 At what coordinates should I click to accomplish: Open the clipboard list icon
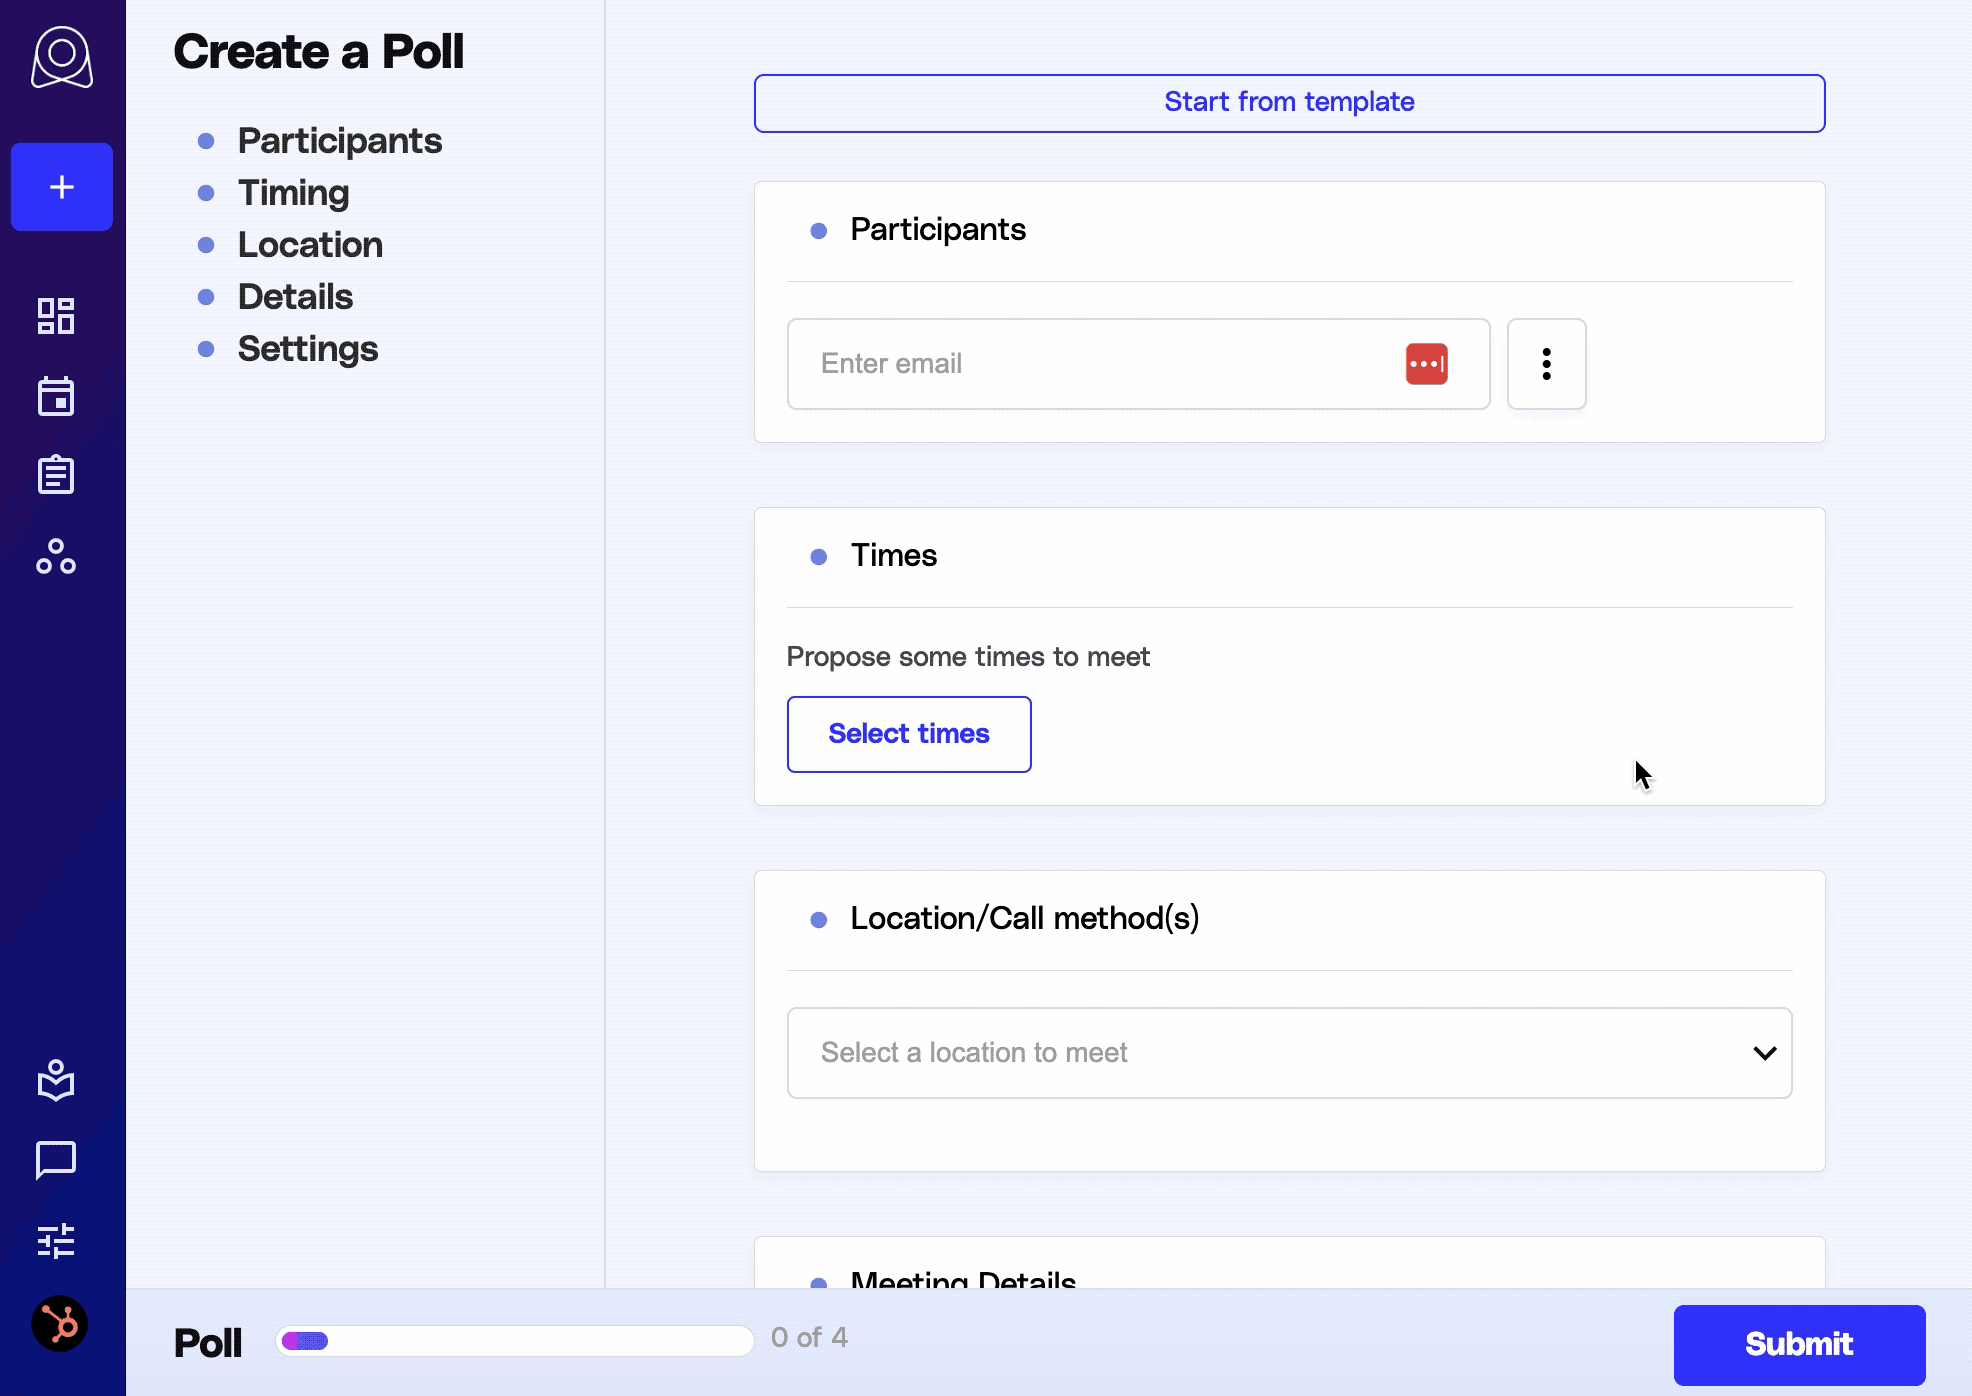(56, 475)
